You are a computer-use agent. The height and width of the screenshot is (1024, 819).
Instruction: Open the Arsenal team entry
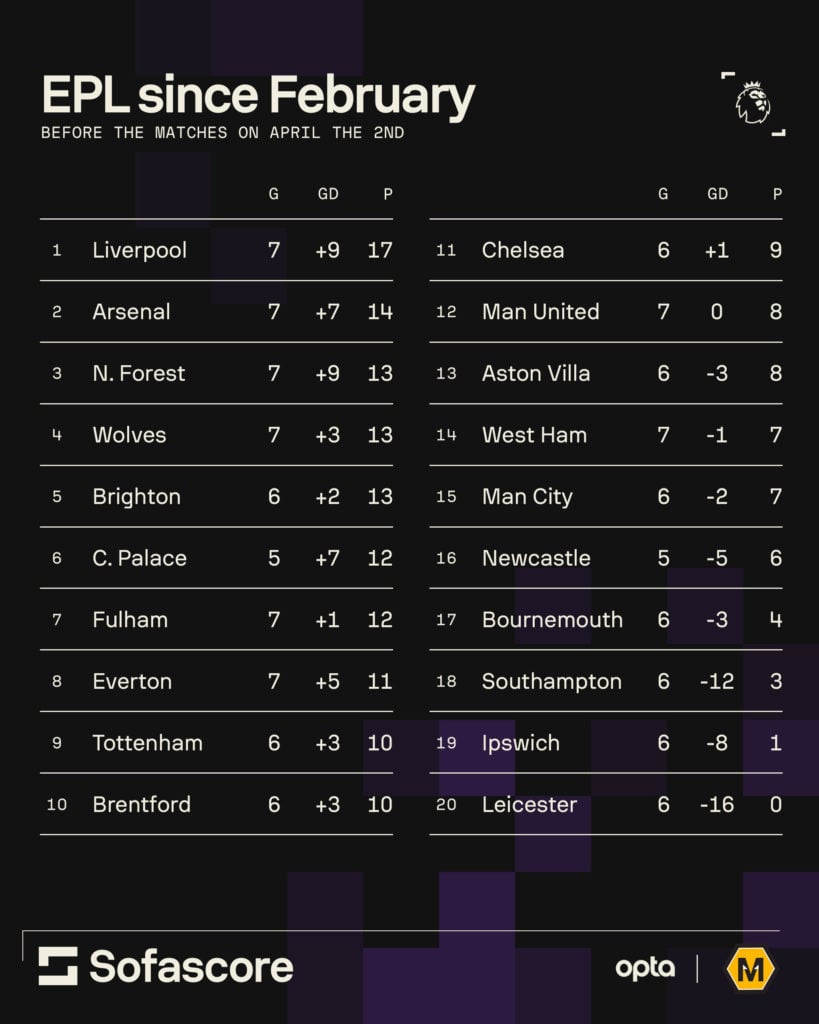pos(131,312)
